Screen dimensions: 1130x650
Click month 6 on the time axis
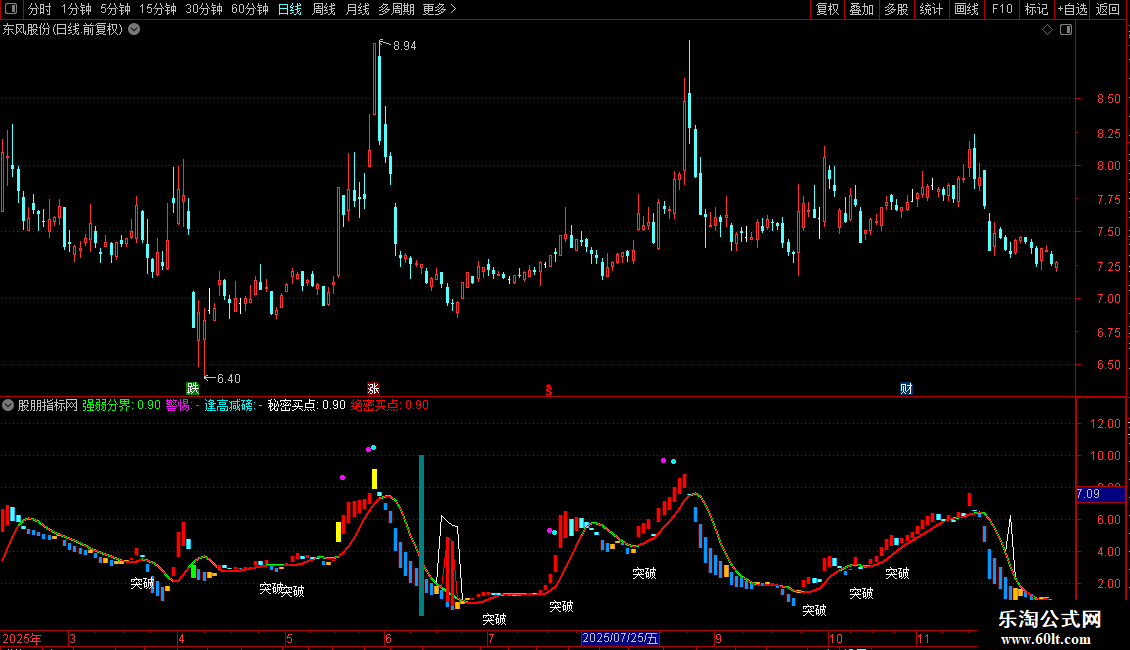coord(388,638)
